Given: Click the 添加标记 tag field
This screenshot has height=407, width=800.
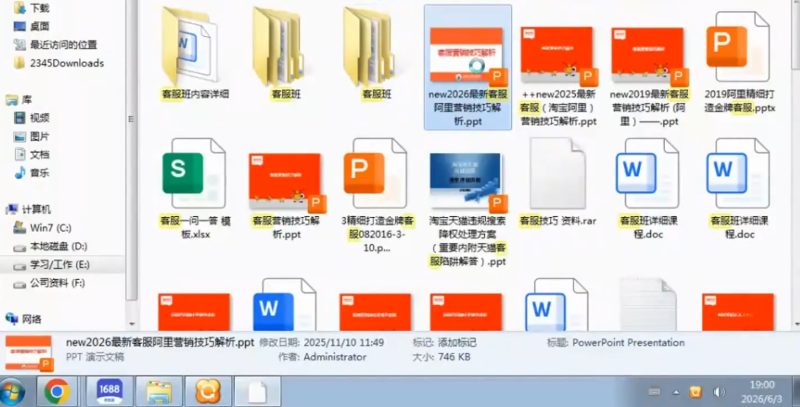Looking at the screenshot, I should tap(458, 342).
